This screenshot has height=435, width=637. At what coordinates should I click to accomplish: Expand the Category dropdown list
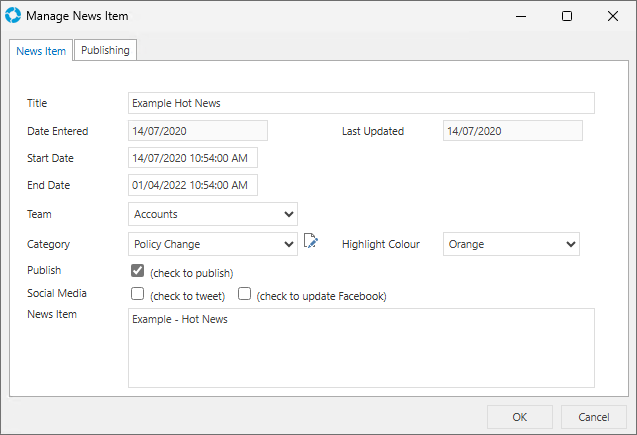(x=213, y=244)
